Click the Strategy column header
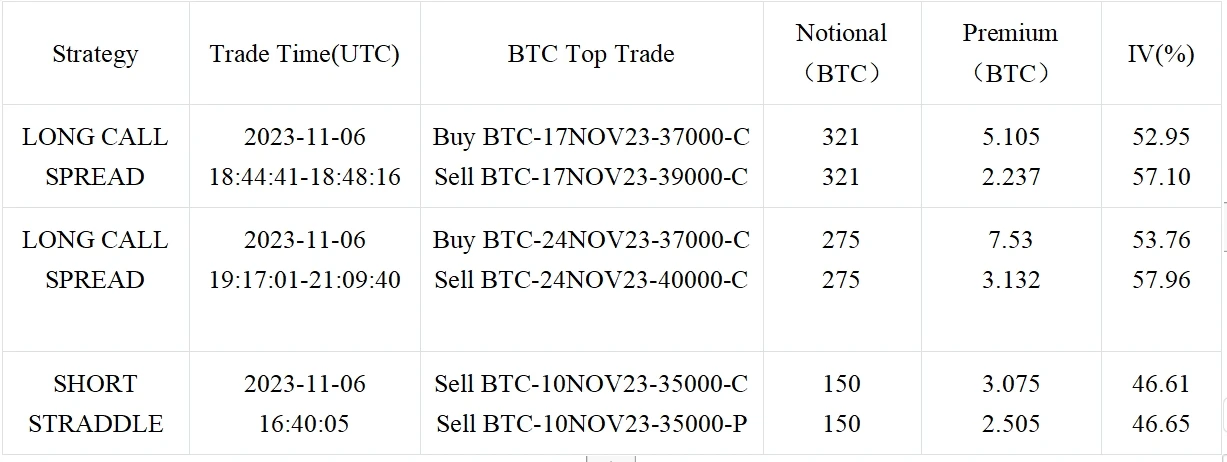This screenshot has width=1227, height=462. (95, 54)
